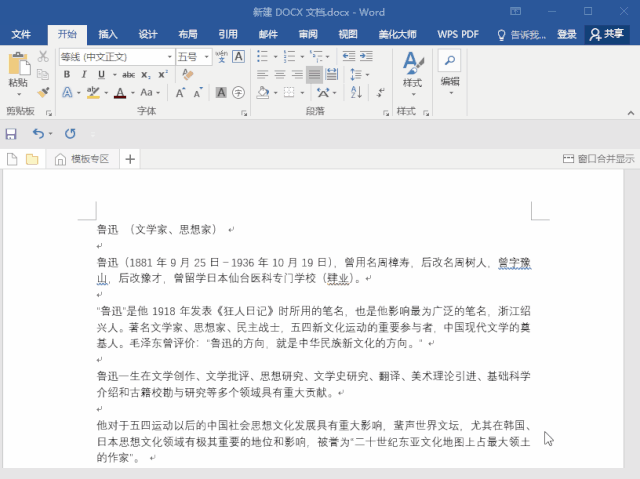Screen dimensions: 640x479
Task: Switch to the 审阅 tab
Action: [308, 34]
